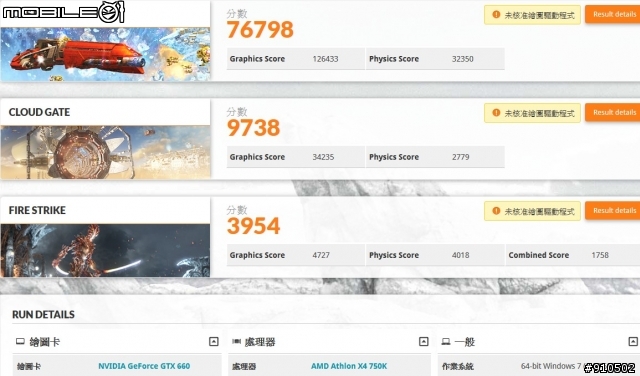Click the 64-bit Windows 7 operating system text
Viewport: 640px width, 376px height.
(x=551, y=366)
